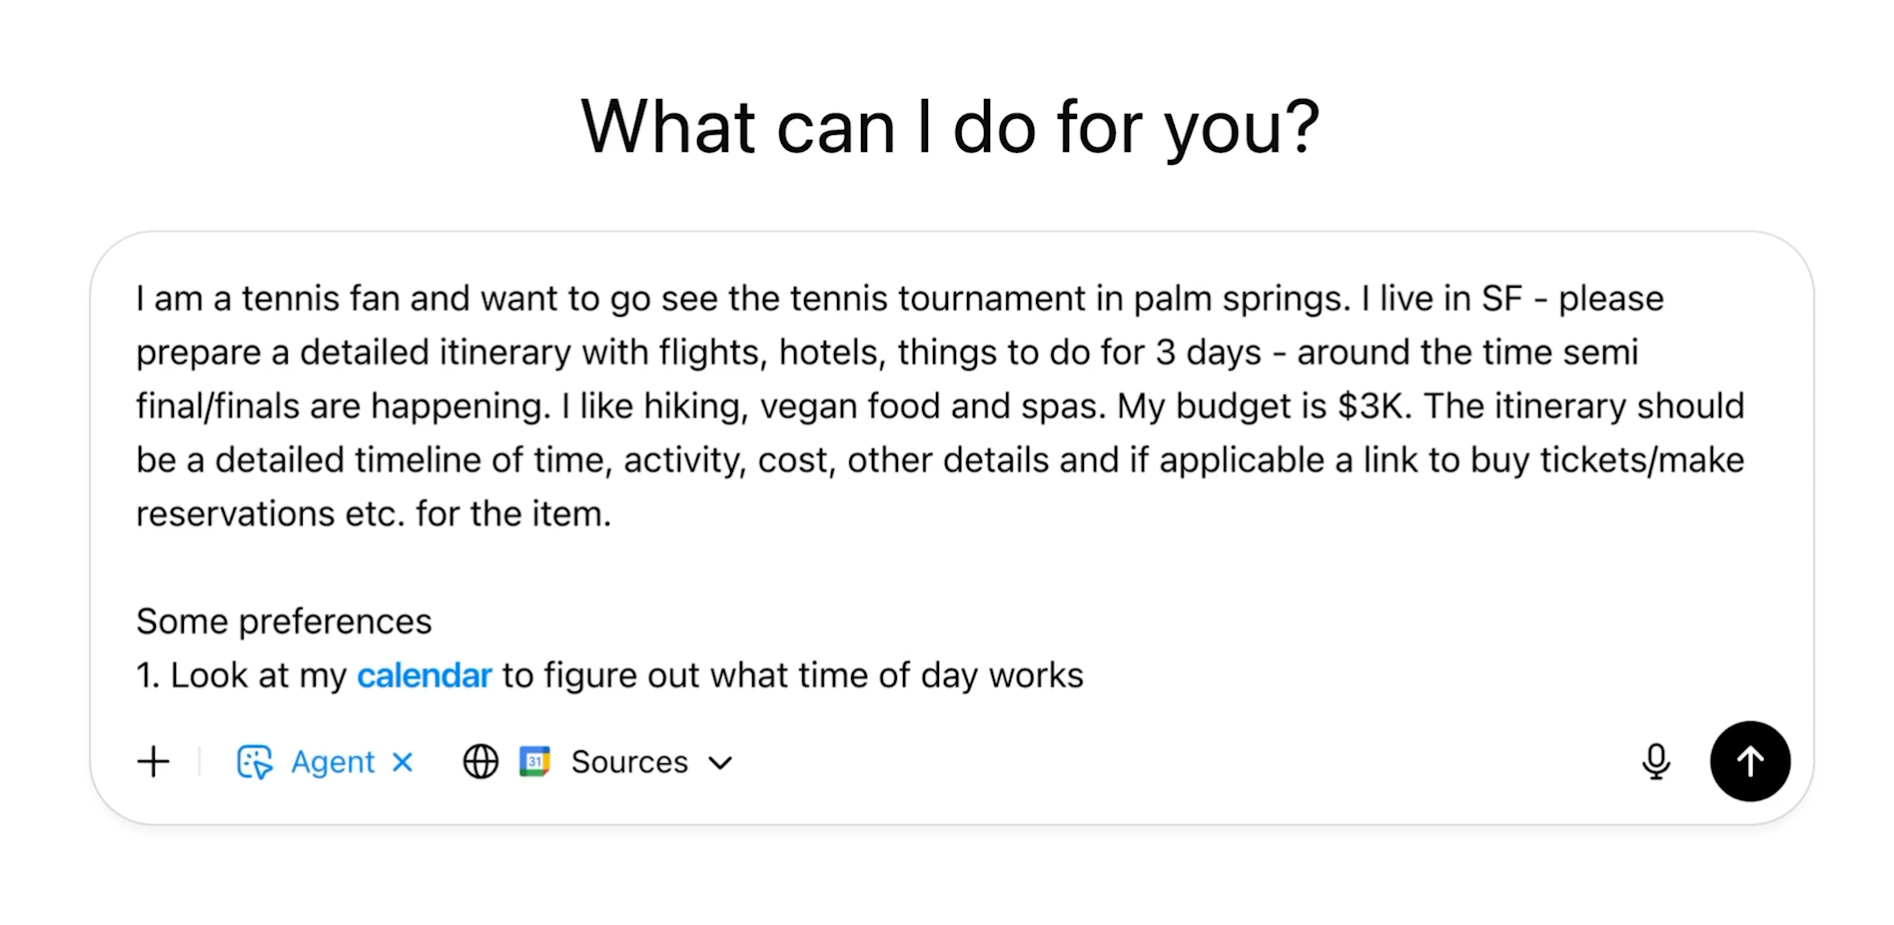The width and height of the screenshot is (1894, 925).
Task: Click "1. Look at my" list text
Action: tap(241, 676)
